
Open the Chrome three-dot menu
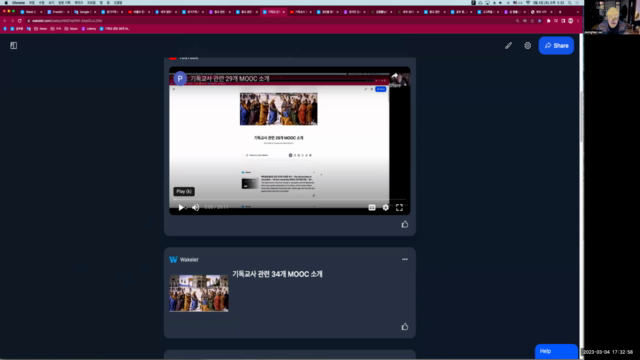578,21
